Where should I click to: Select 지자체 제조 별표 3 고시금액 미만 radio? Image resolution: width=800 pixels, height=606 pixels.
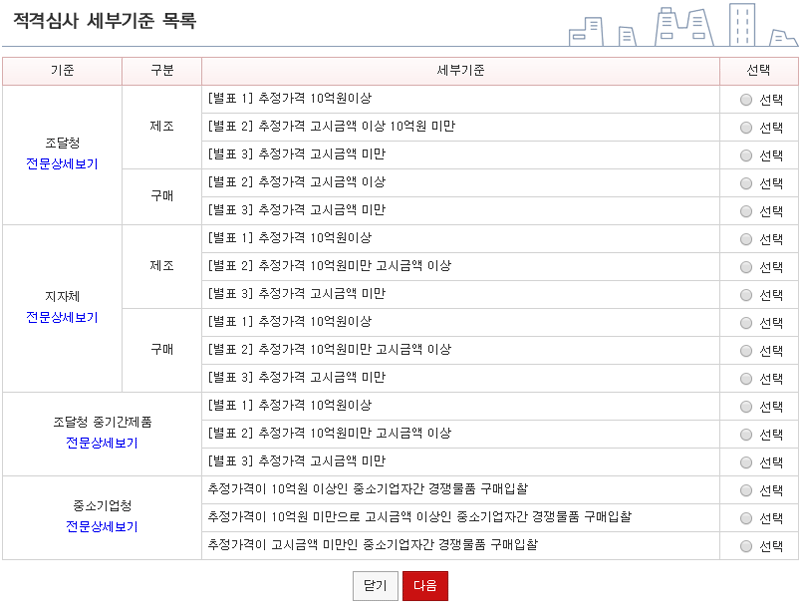tap(746, 295)
